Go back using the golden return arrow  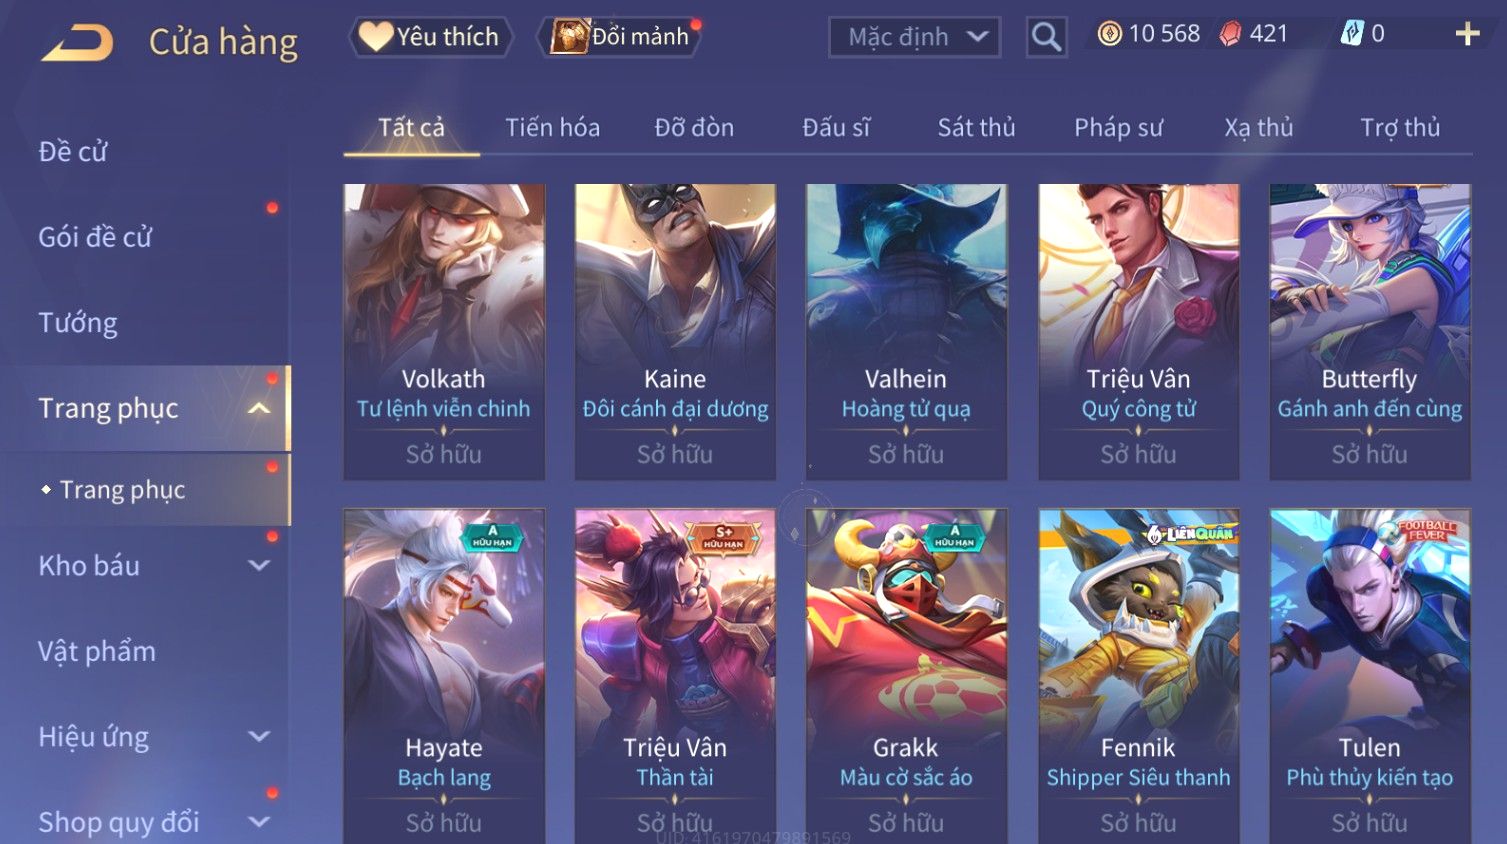(78, 43)
